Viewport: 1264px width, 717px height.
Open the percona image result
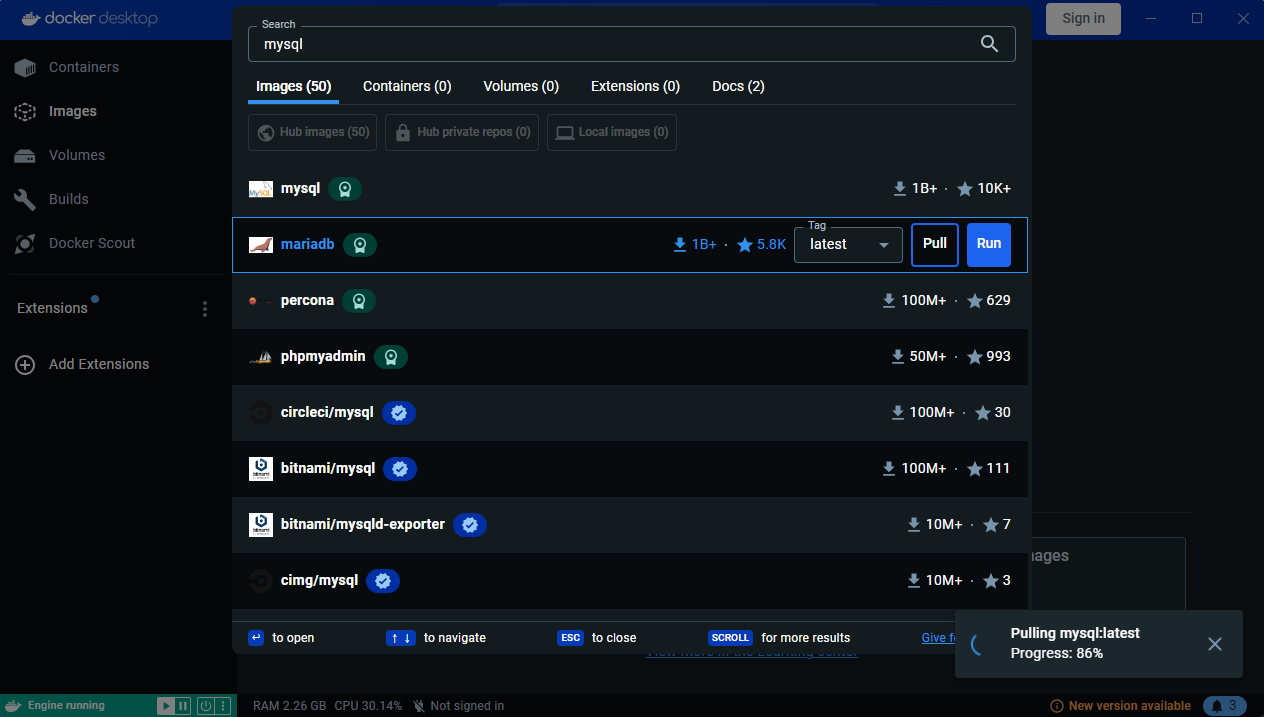click(x=630, y=301)
